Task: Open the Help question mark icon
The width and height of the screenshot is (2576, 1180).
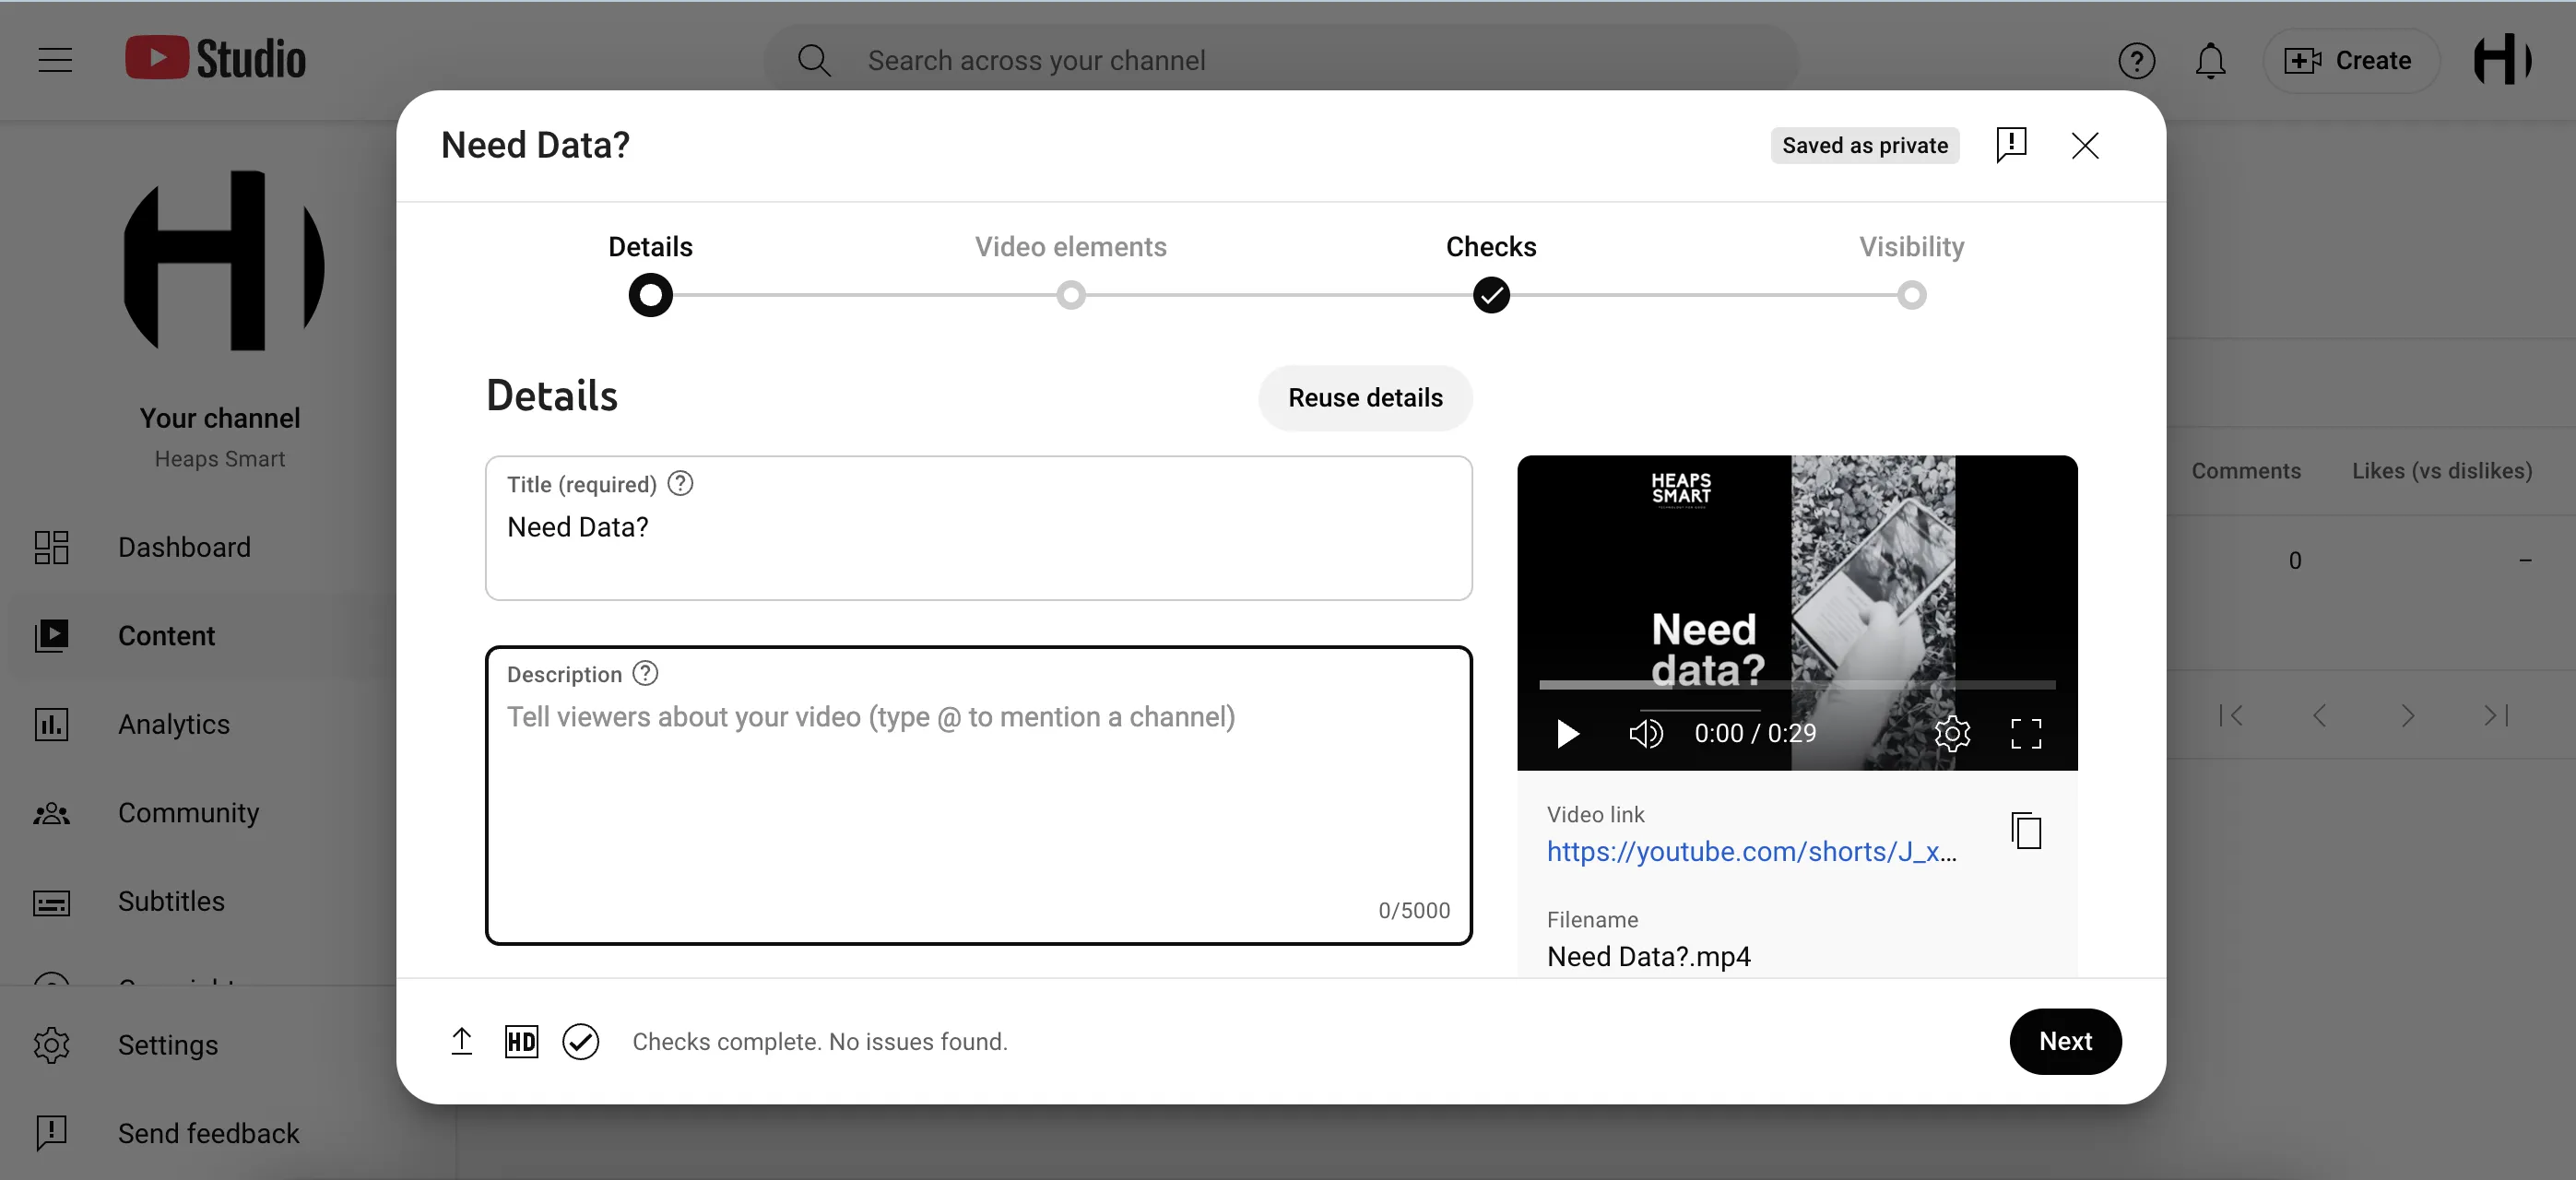Action: tap(2136, 61)
